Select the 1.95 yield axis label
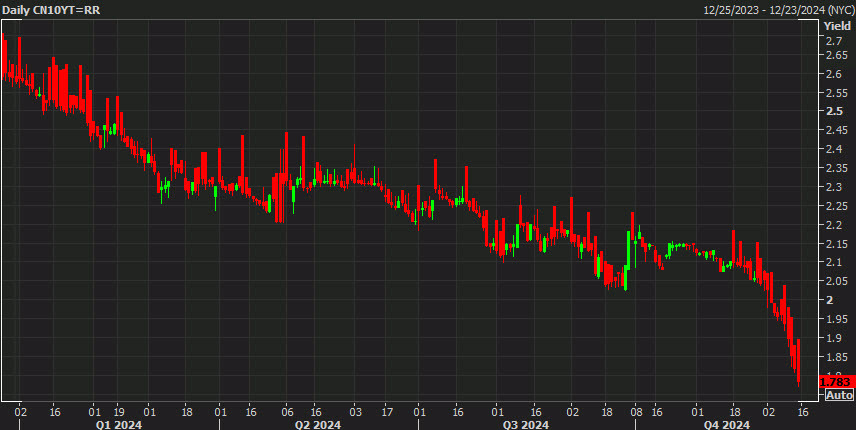 point(837,319)
